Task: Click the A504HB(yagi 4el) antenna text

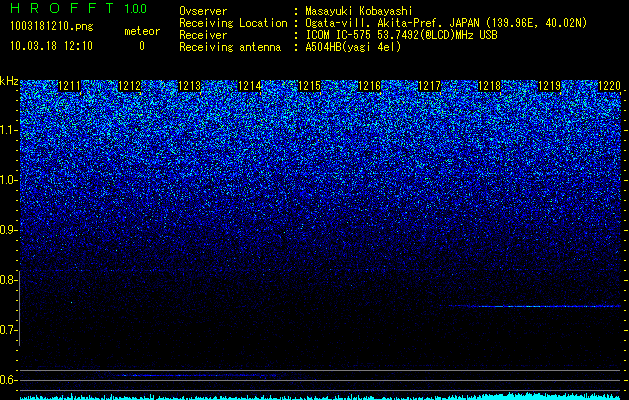Action: [353, 47]
